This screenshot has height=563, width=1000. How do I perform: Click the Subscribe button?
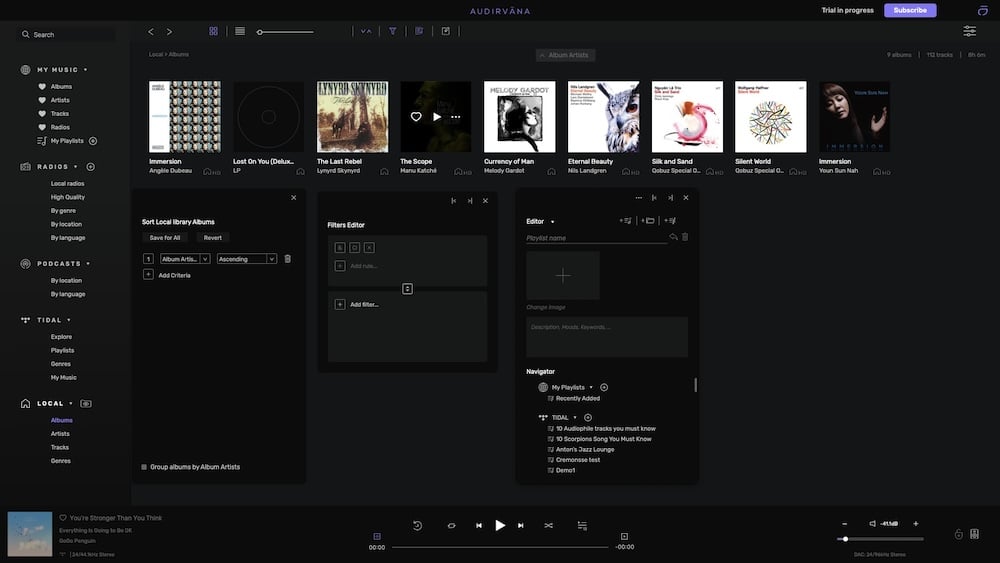click(x=910, y=10)
